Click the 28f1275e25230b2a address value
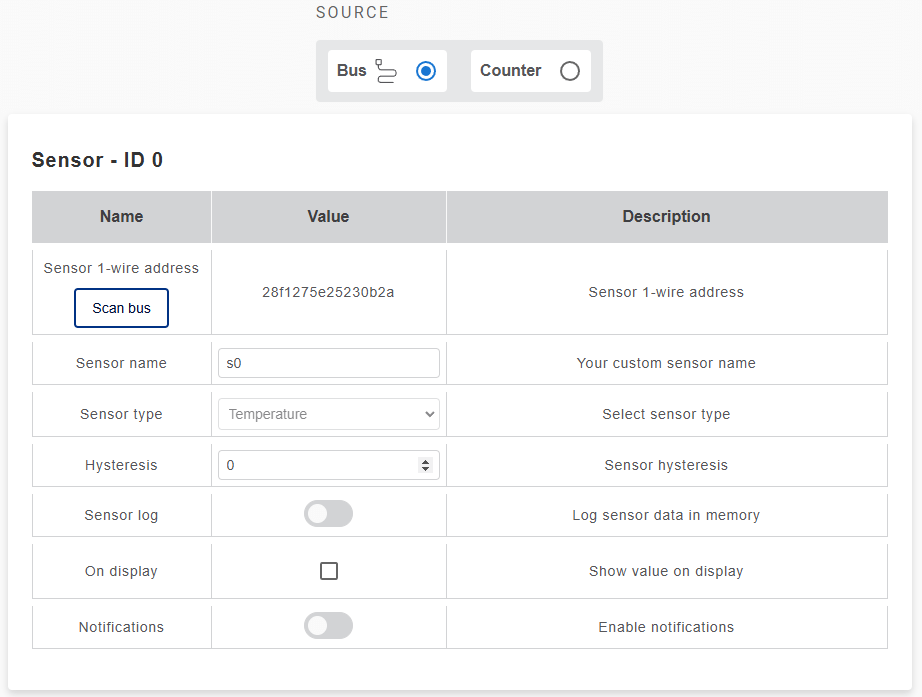 coord(328,292)
